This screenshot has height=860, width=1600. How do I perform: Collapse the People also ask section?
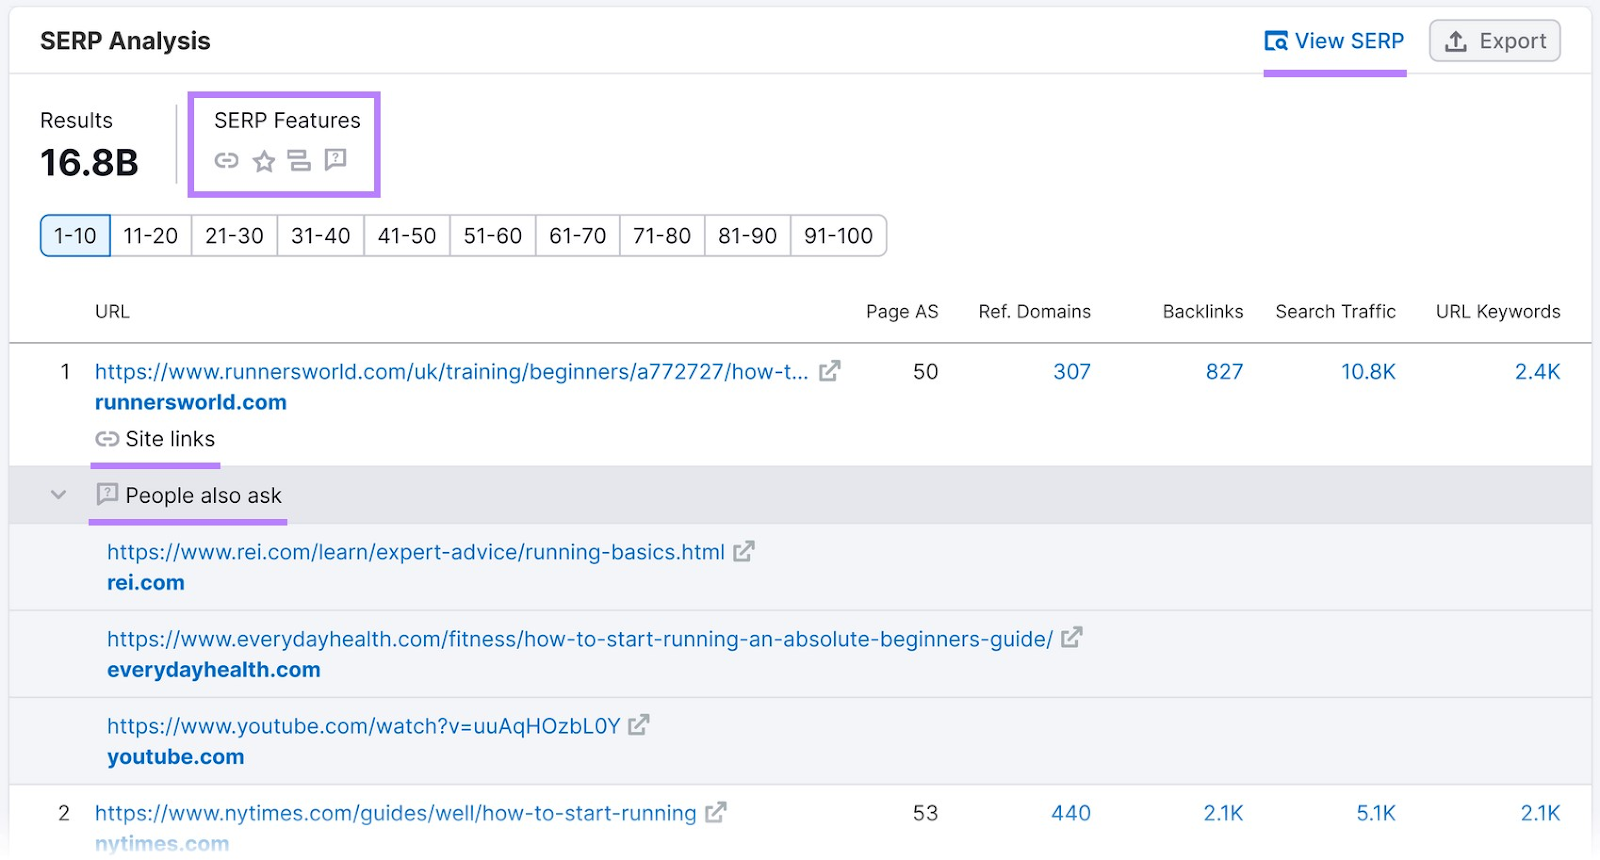pyautogui.click(x=59, y=495)
